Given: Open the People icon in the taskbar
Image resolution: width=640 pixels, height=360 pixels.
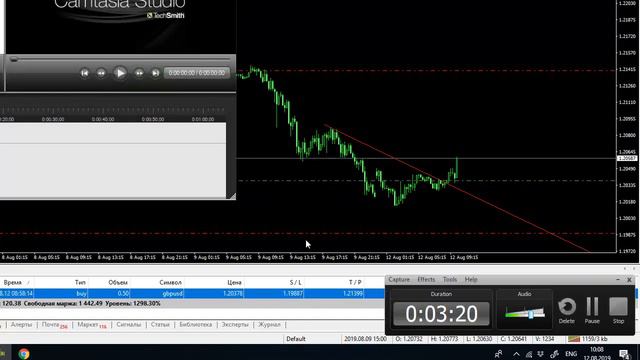Looking at the screenshot, I should click(498, 354).
